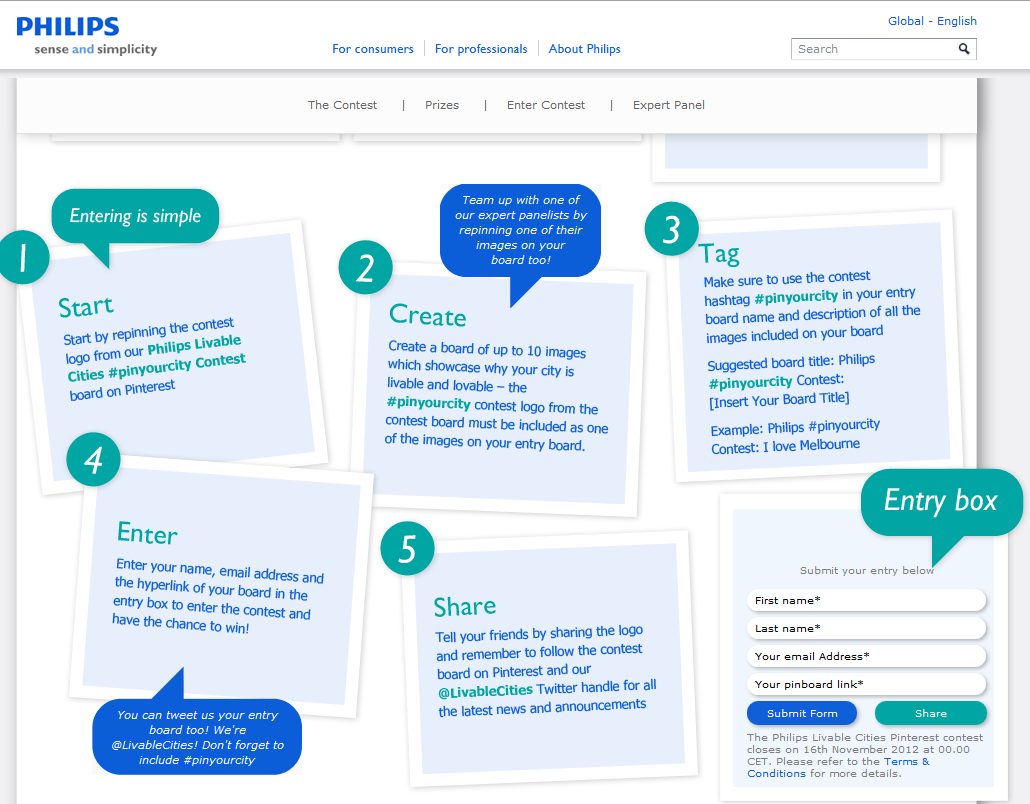The width and height of the screenshot is (1030, 804).
Task: Click the number 3 step circle
Action: 672,228
